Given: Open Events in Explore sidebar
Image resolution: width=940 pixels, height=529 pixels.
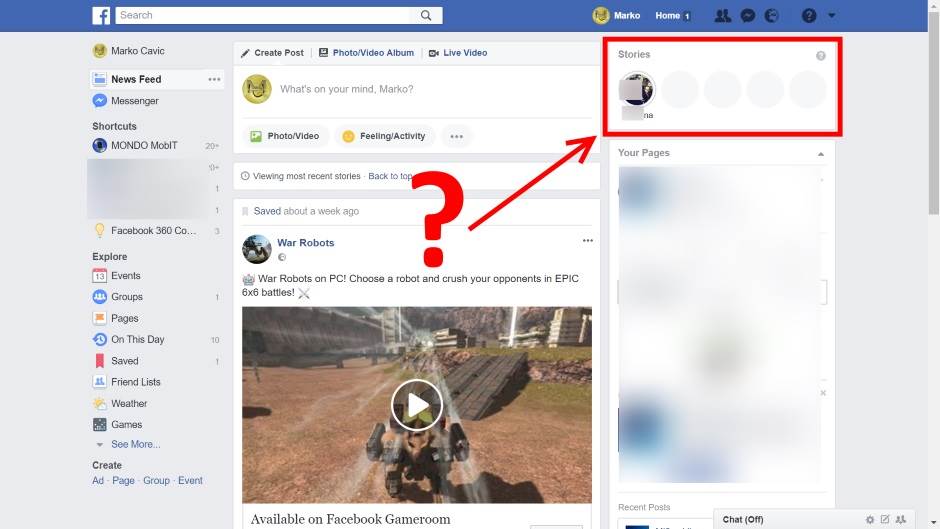Looking at the screenshot, I should pyautogui.click(x=125, y=276).
